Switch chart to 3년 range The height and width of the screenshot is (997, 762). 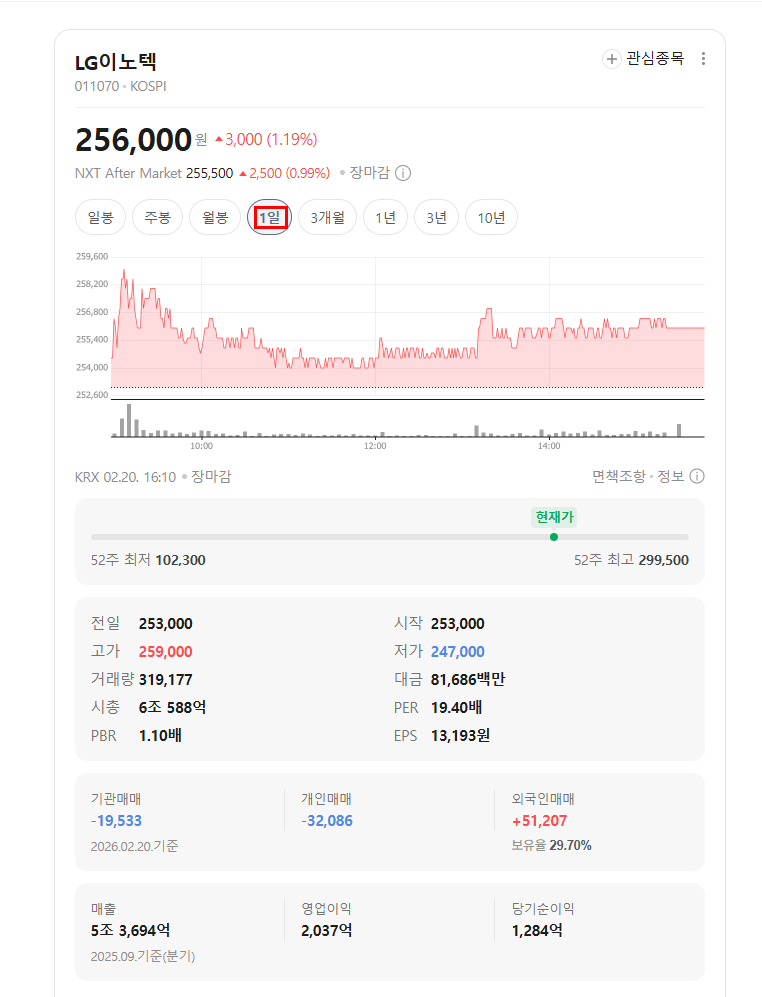(x=436, y=217)
